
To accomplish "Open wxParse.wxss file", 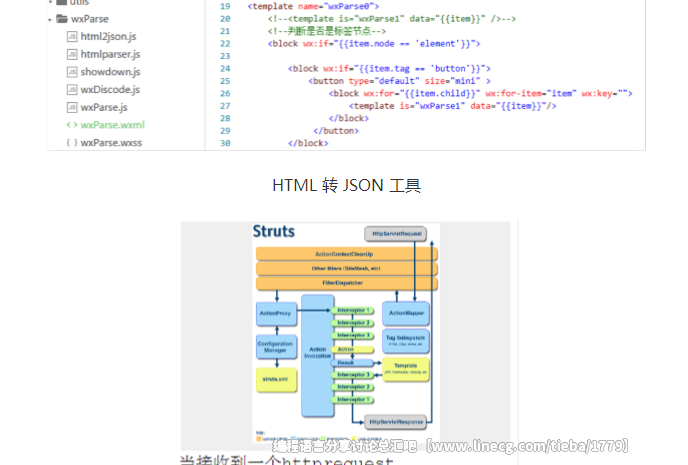I will point(111,143).
